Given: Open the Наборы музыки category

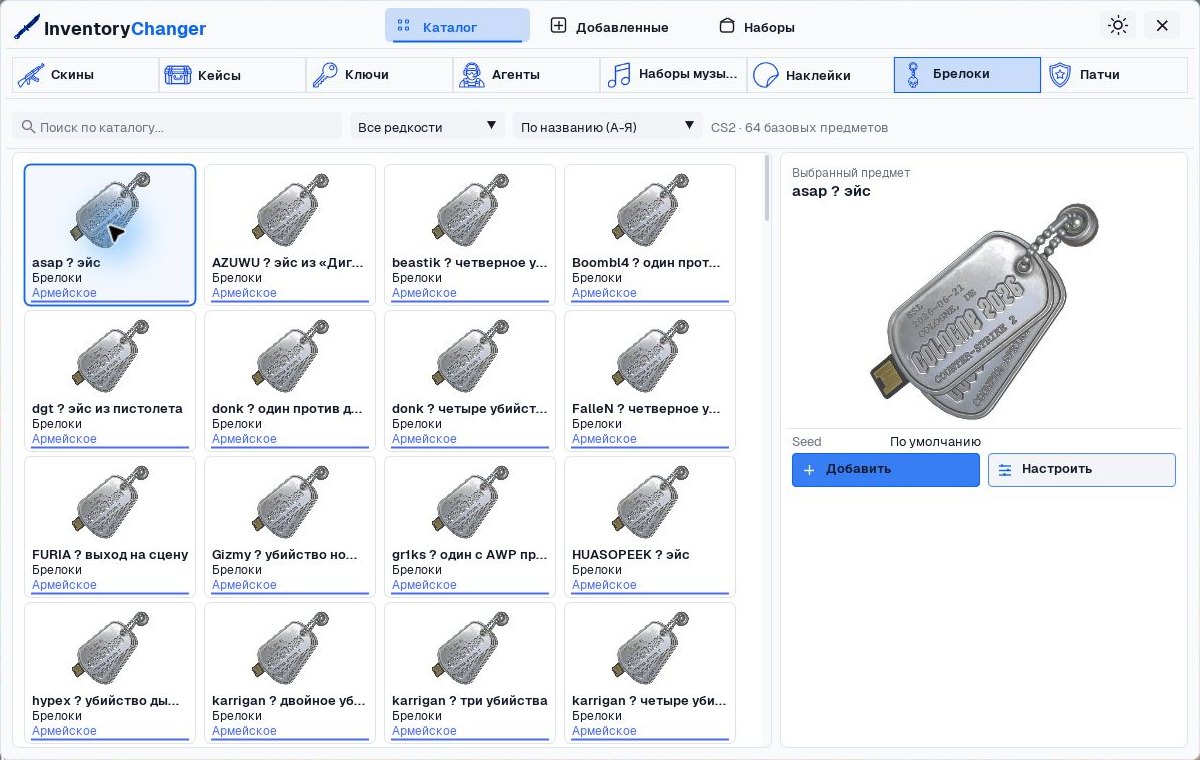Looking at the screenshot, I should [x=673, y=75].
